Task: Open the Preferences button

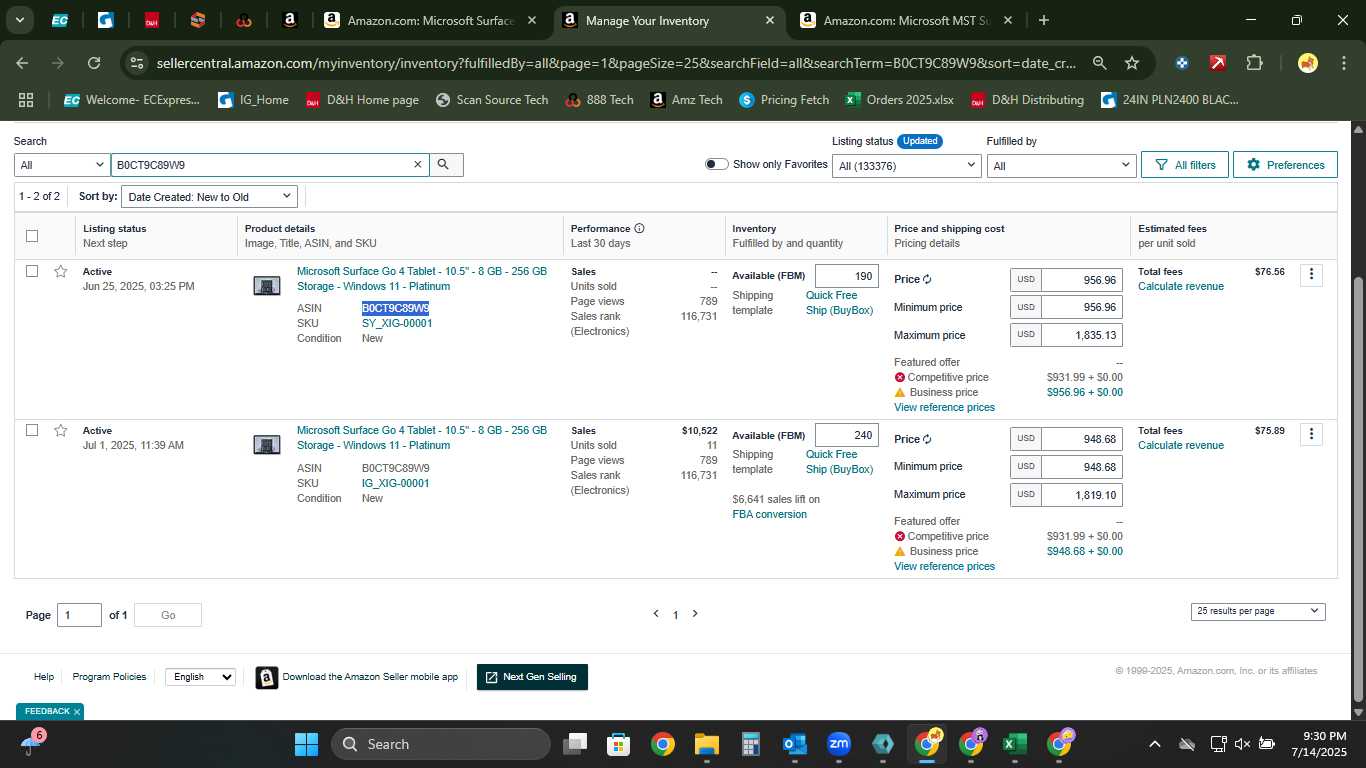Action: [1285, 165]
